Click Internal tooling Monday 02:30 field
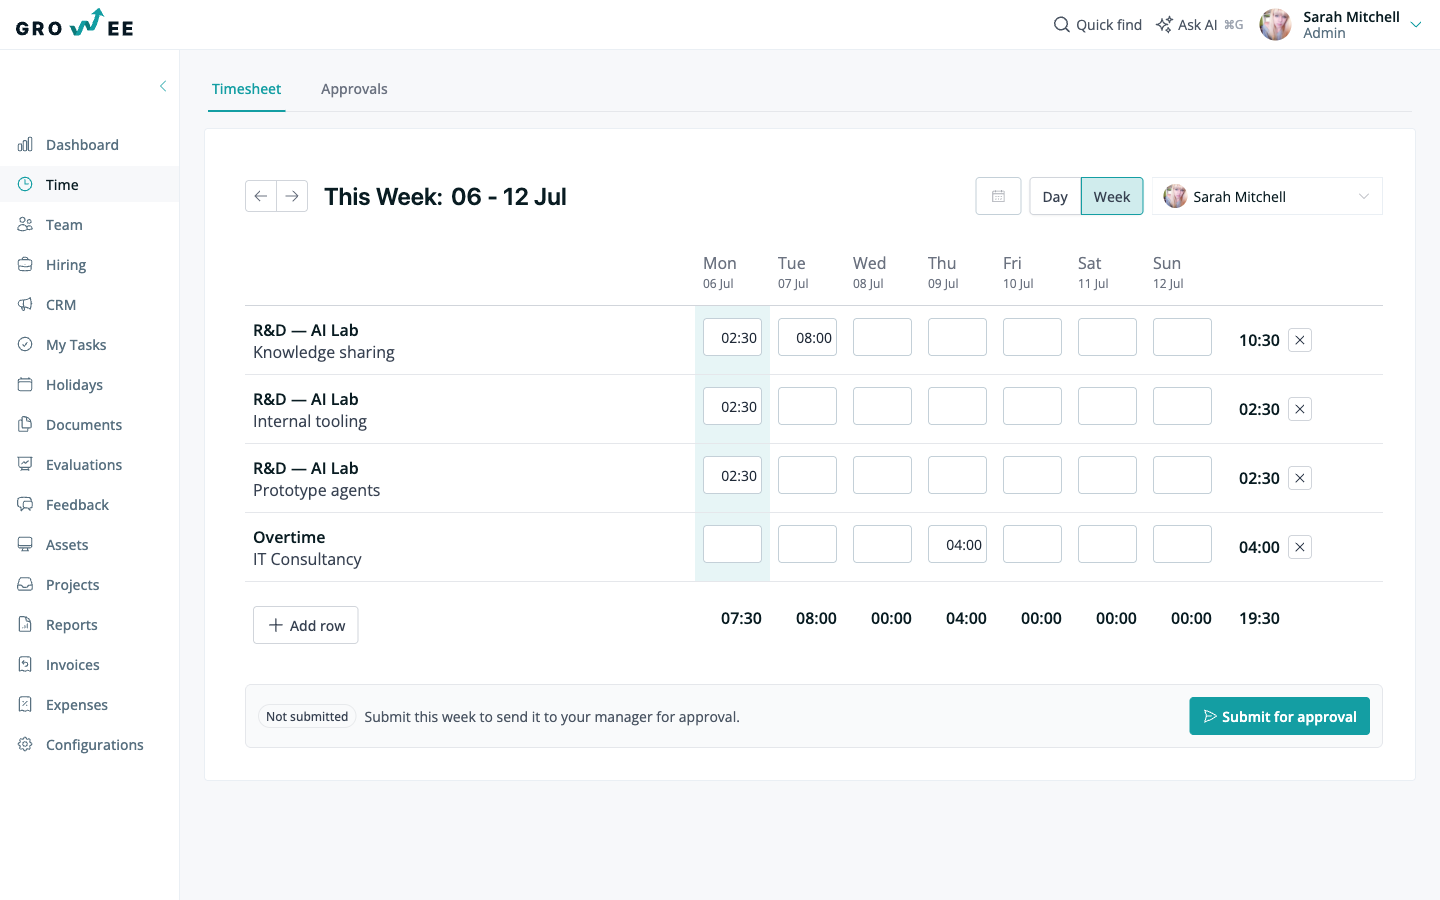This screenshot has height=900, width=1440. tap(732, 406)
